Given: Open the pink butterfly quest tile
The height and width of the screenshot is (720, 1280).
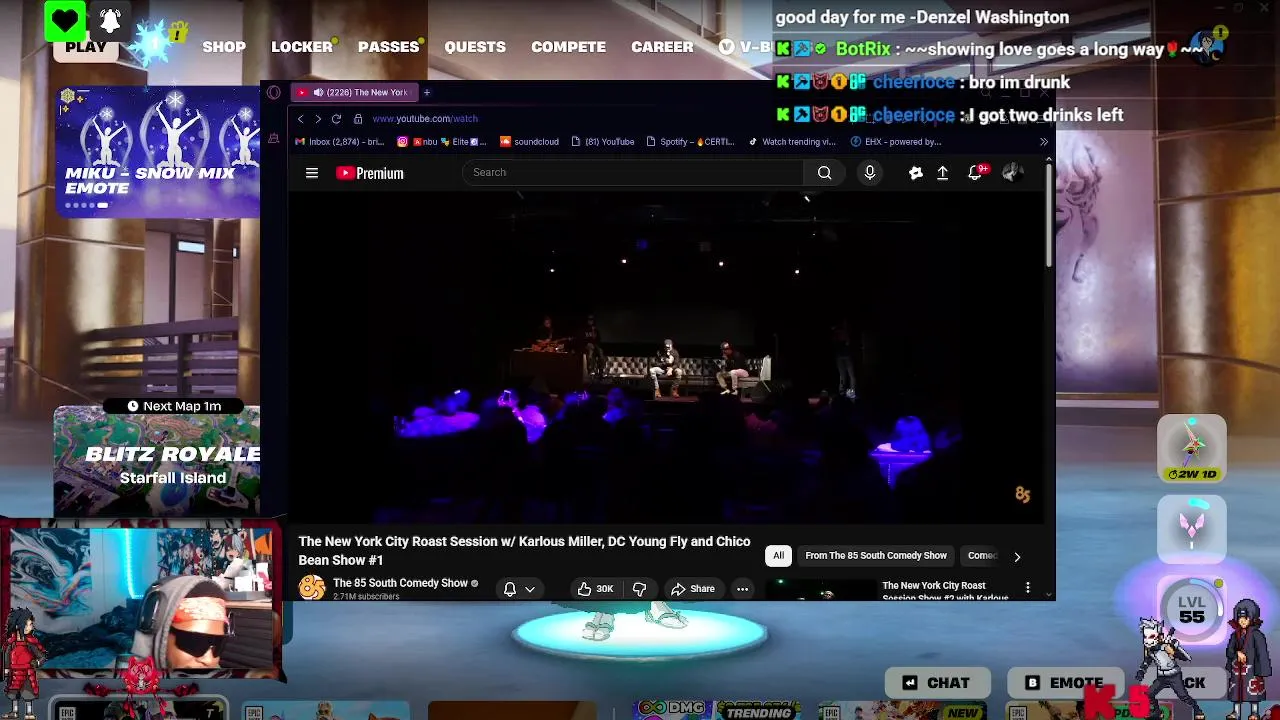Looking at the screenshot, I should (1192, 529).
